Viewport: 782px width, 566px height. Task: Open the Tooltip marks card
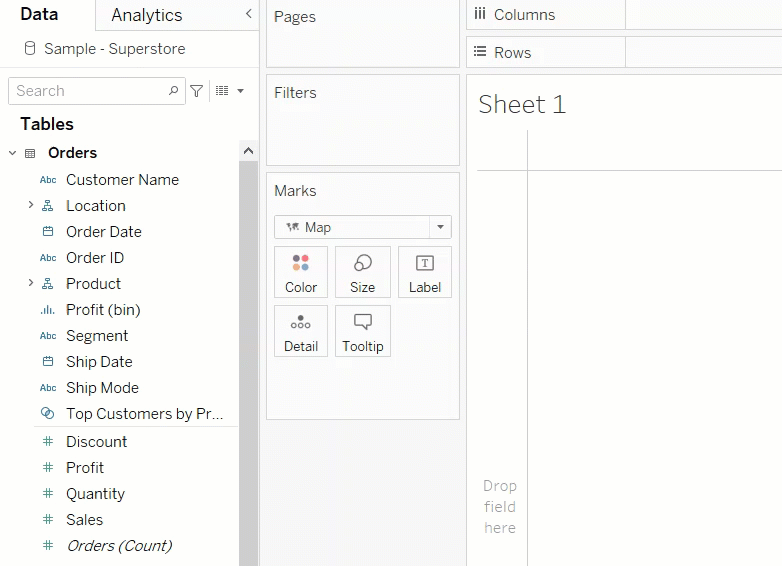[362, 331]
